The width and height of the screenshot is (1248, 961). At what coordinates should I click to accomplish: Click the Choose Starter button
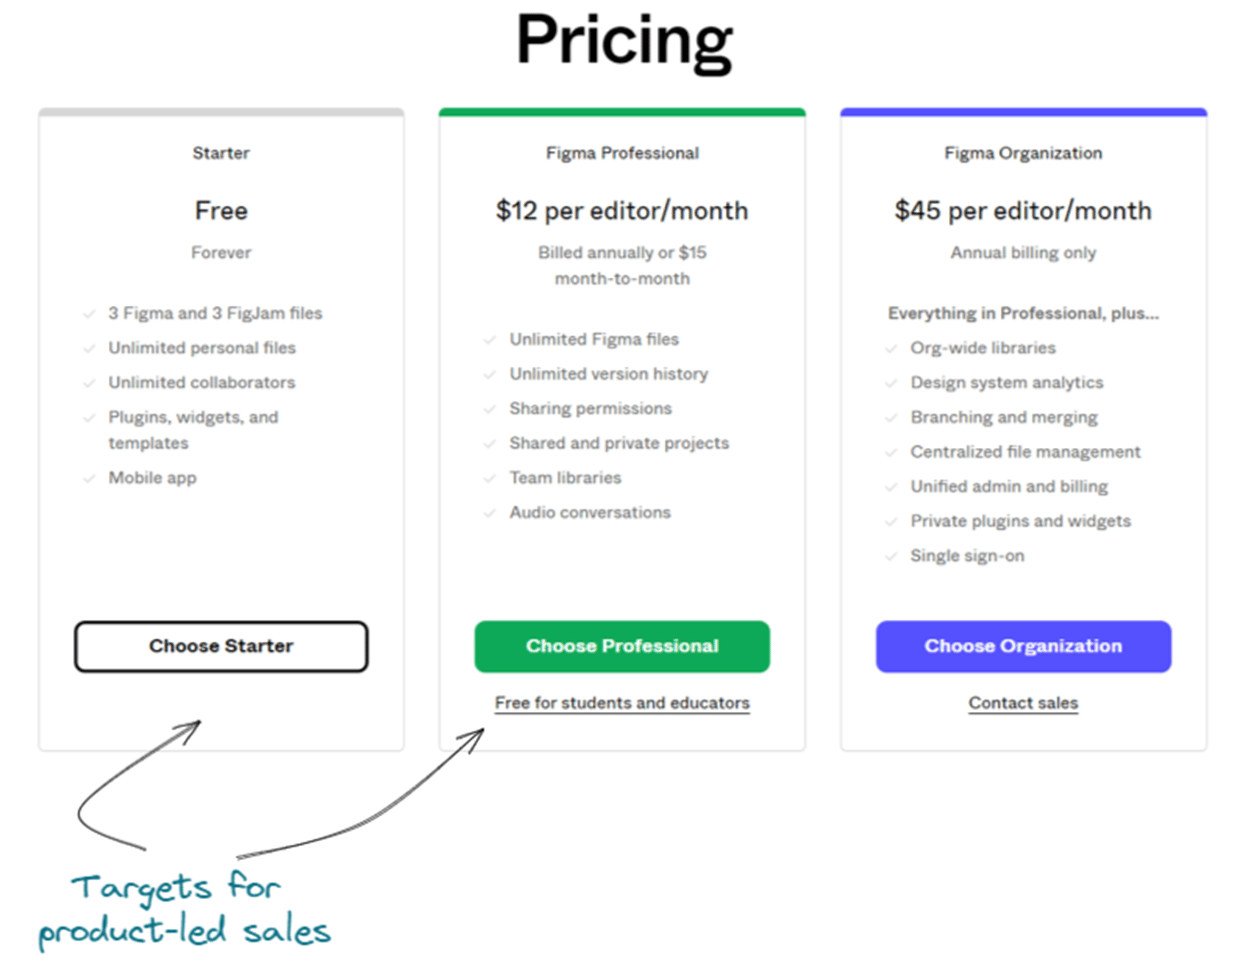(221, 646)
